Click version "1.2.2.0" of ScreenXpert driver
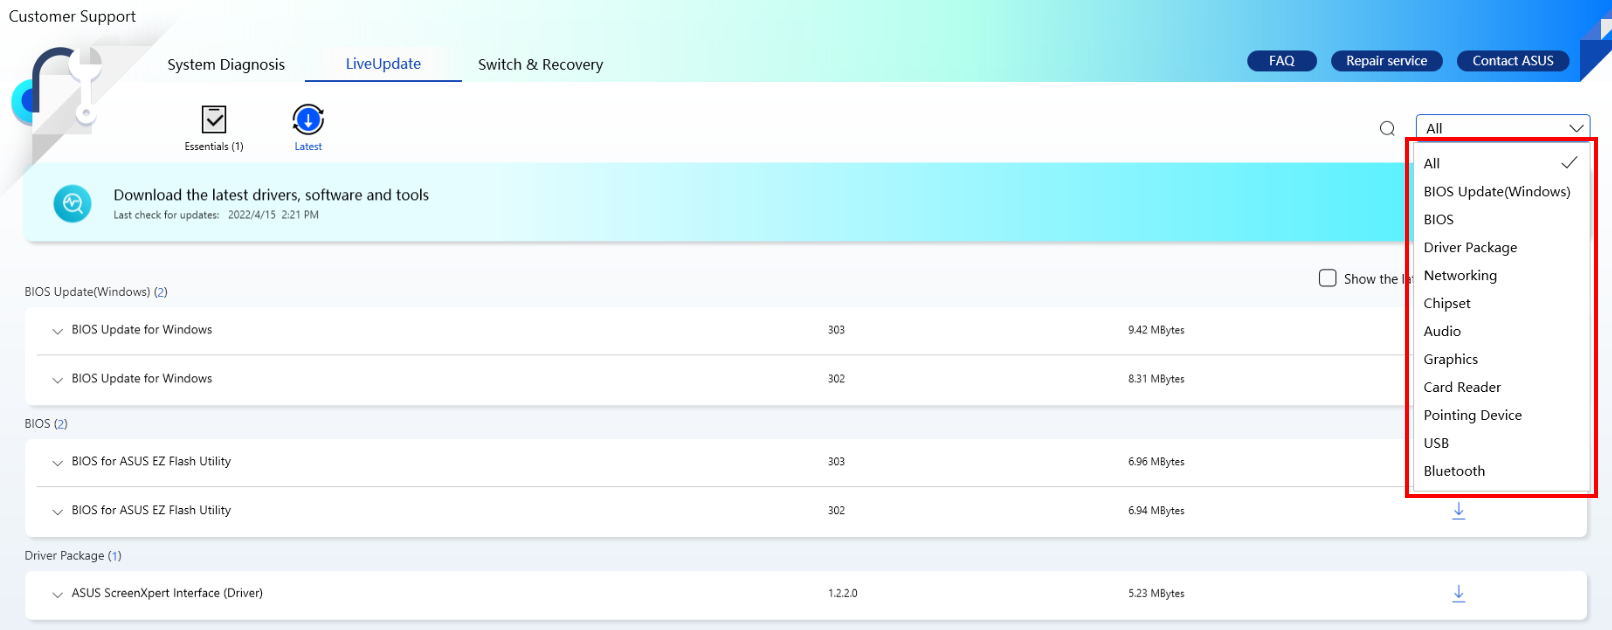The height and width of the screenshot is (630, 1612). (x=842, y=594)
